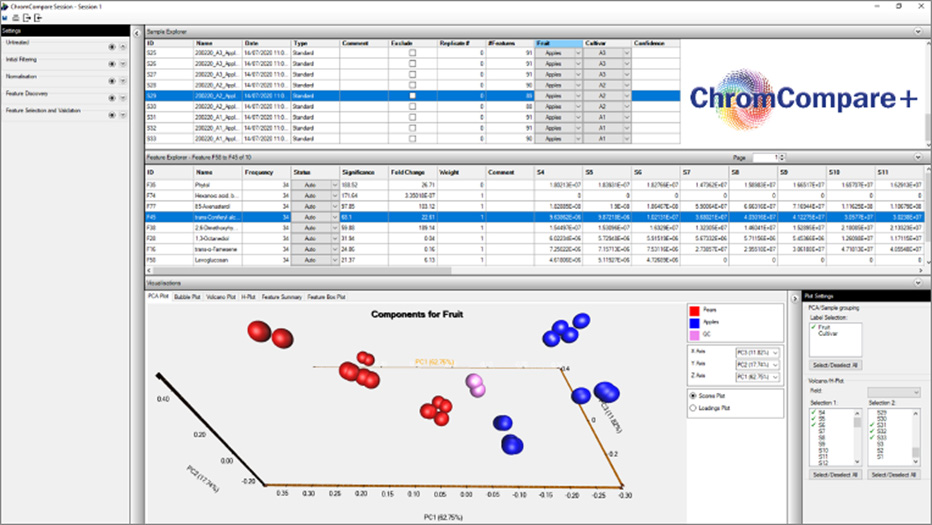Uncheck S31 in Selection 2 list

[x=872, y=425]
